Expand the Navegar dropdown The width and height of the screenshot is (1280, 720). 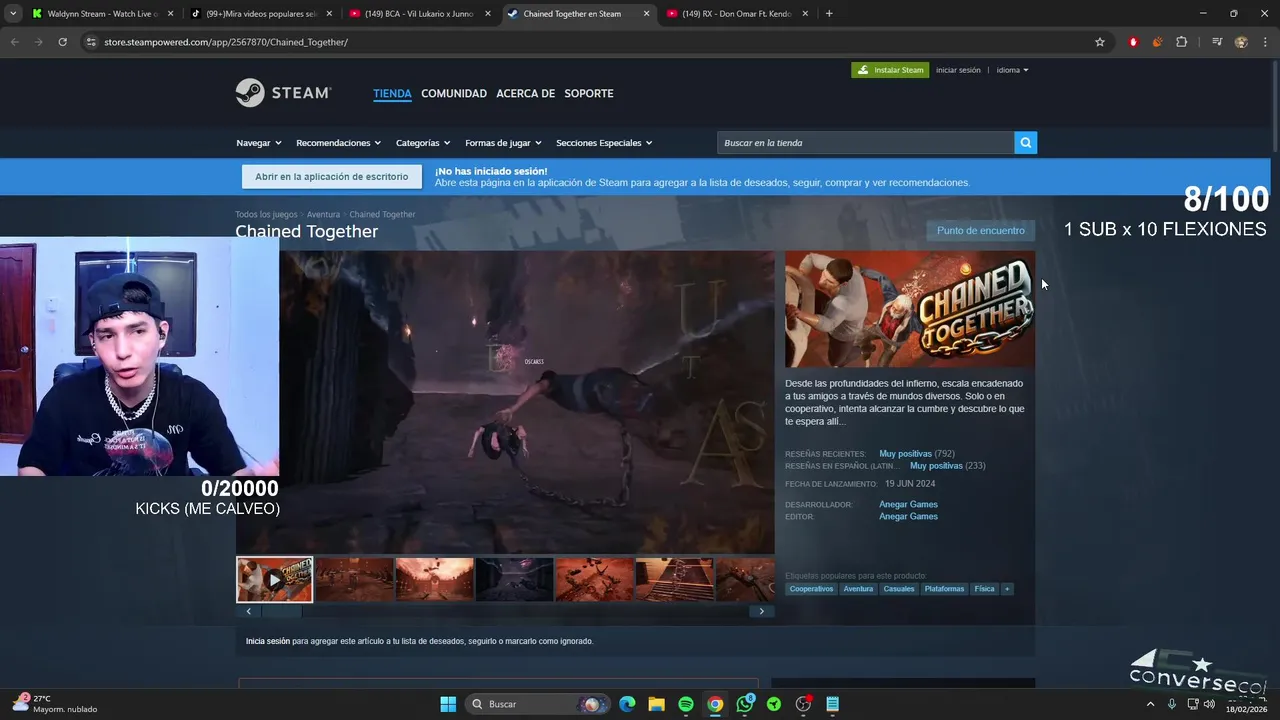pos(259,143)
